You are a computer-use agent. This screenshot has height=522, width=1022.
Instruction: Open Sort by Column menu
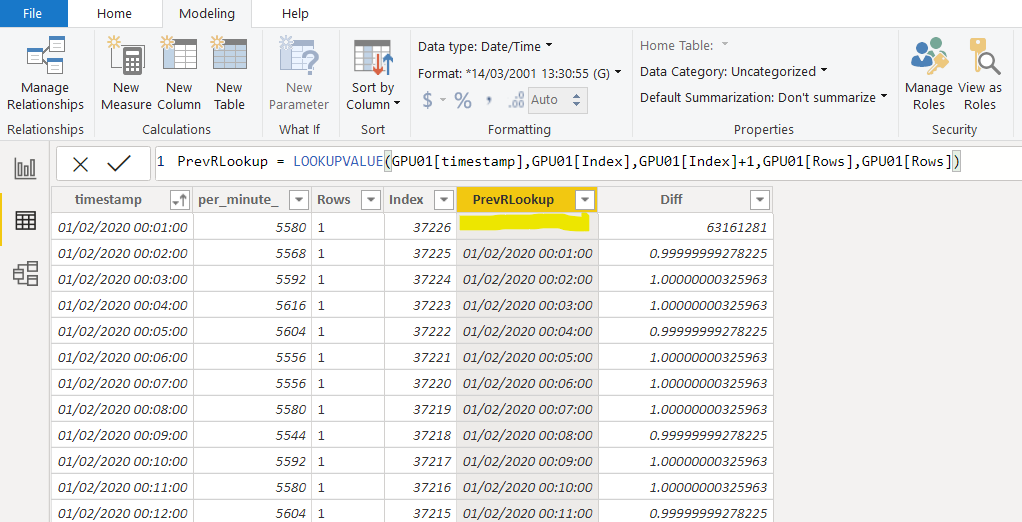coord(373,74)
